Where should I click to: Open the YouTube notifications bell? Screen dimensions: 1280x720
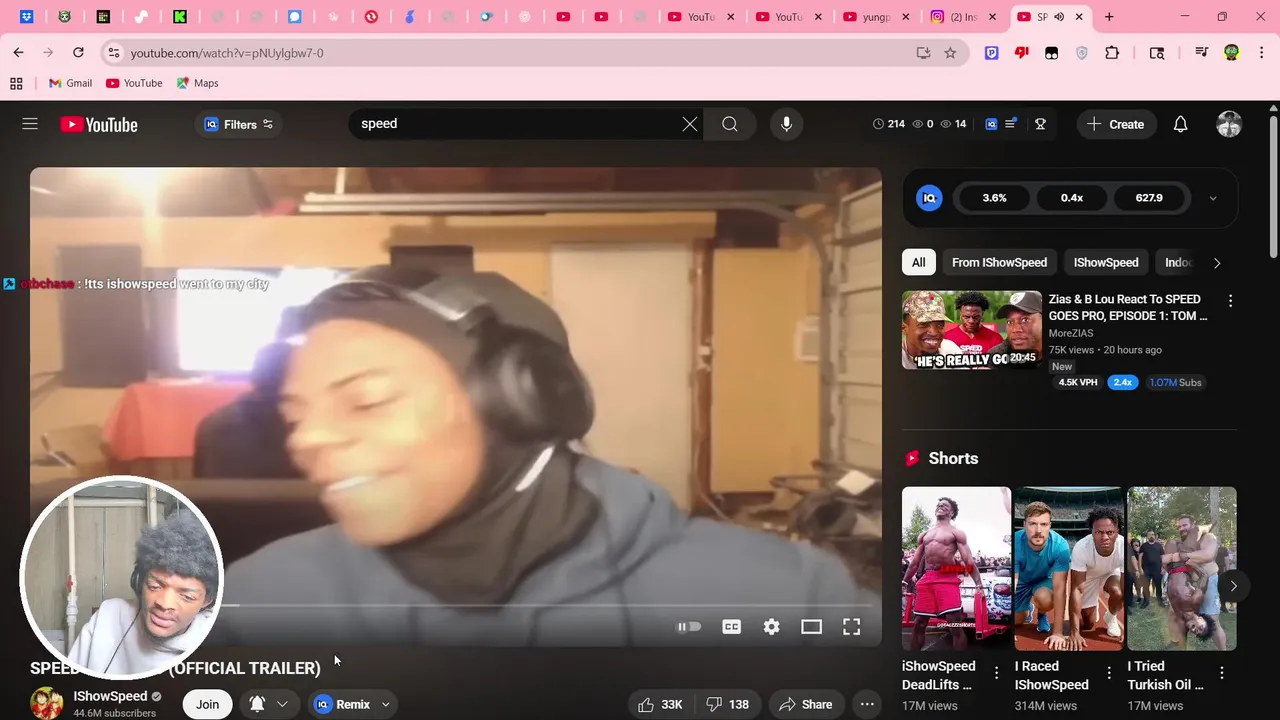point(1180,124)
